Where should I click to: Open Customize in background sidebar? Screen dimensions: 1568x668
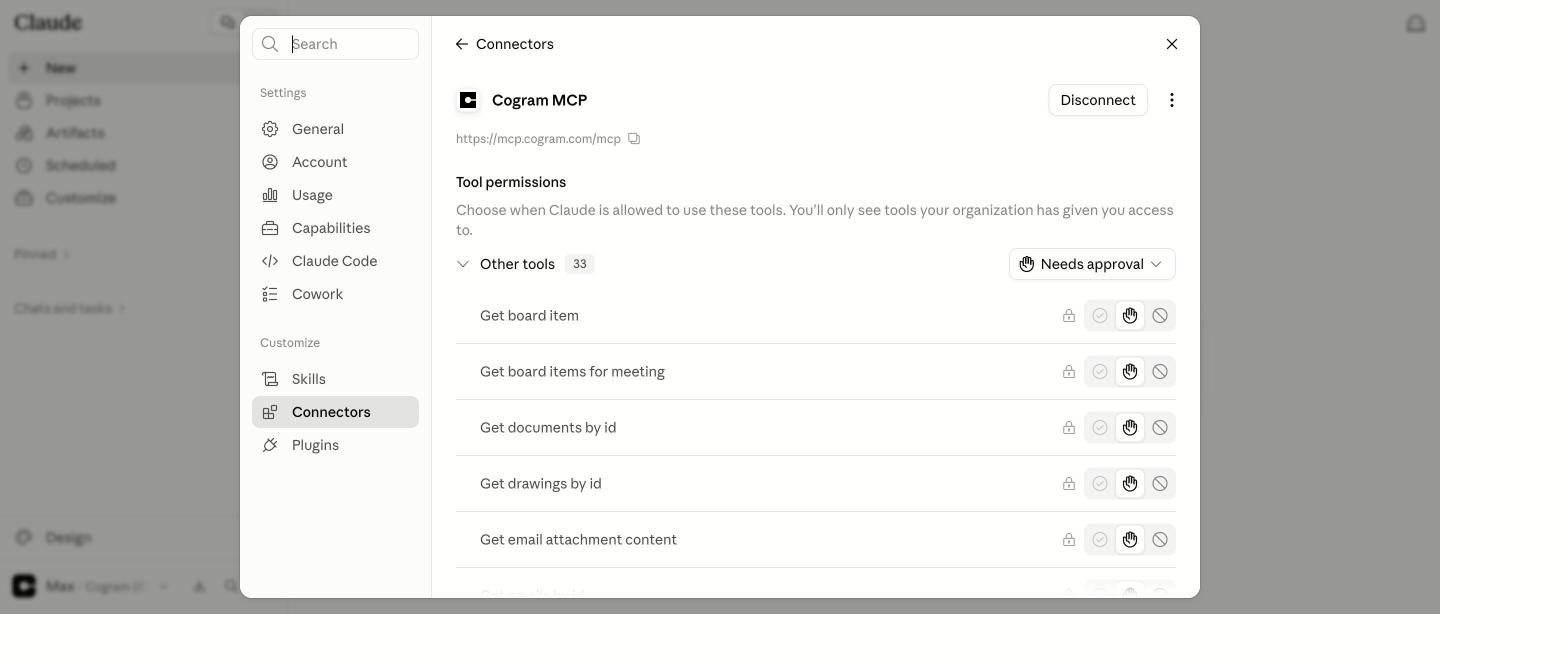click(x=80, y=198)
